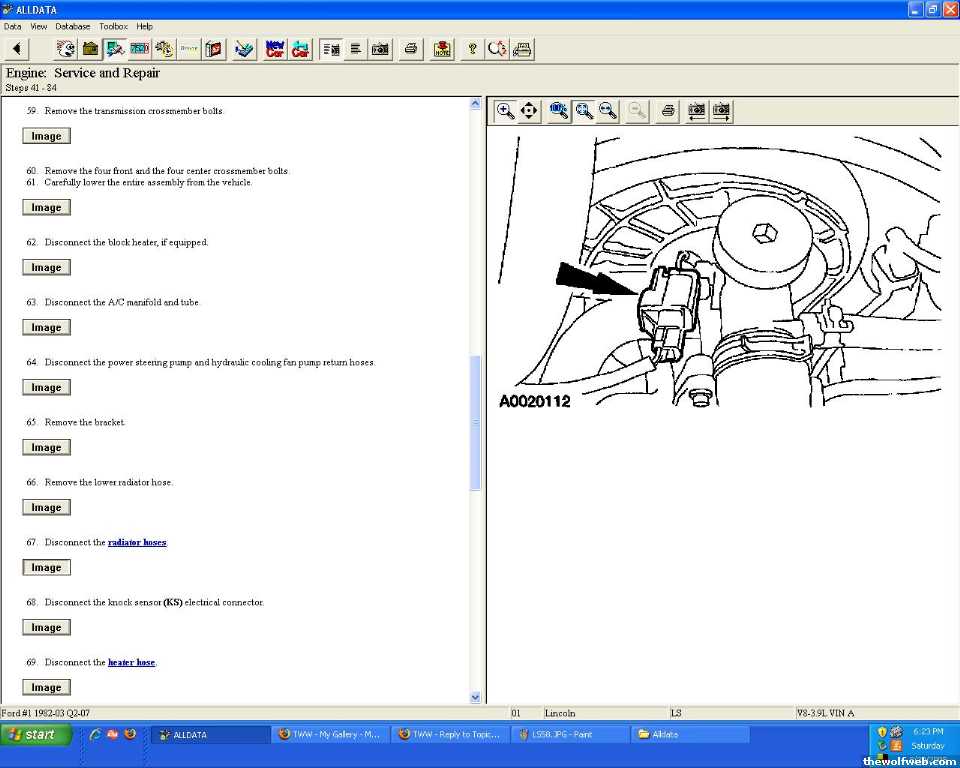Select the zoom-in magnifier tool
Screen dimensions: 960x768
click(x=506, y=111)
